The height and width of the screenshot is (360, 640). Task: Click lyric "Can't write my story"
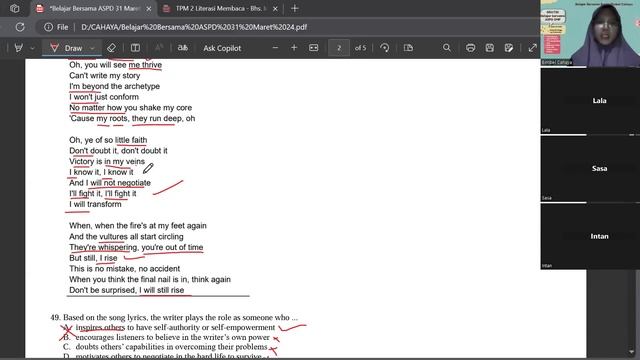tap(104, 76)
